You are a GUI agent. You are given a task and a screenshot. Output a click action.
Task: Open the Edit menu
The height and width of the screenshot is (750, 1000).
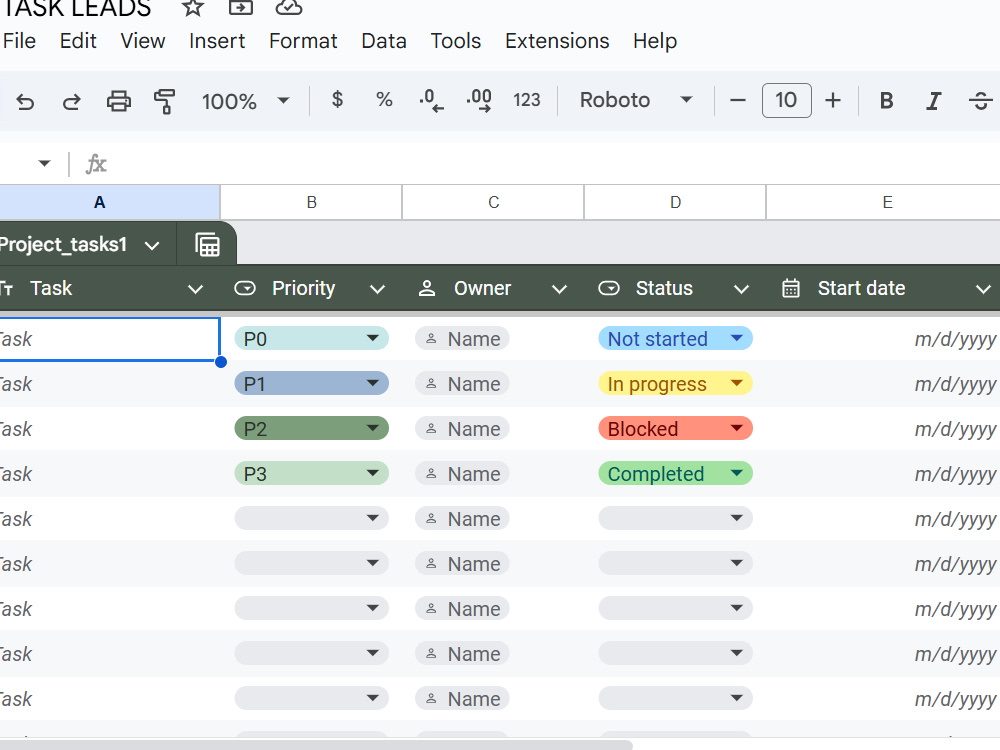(78, 41)
